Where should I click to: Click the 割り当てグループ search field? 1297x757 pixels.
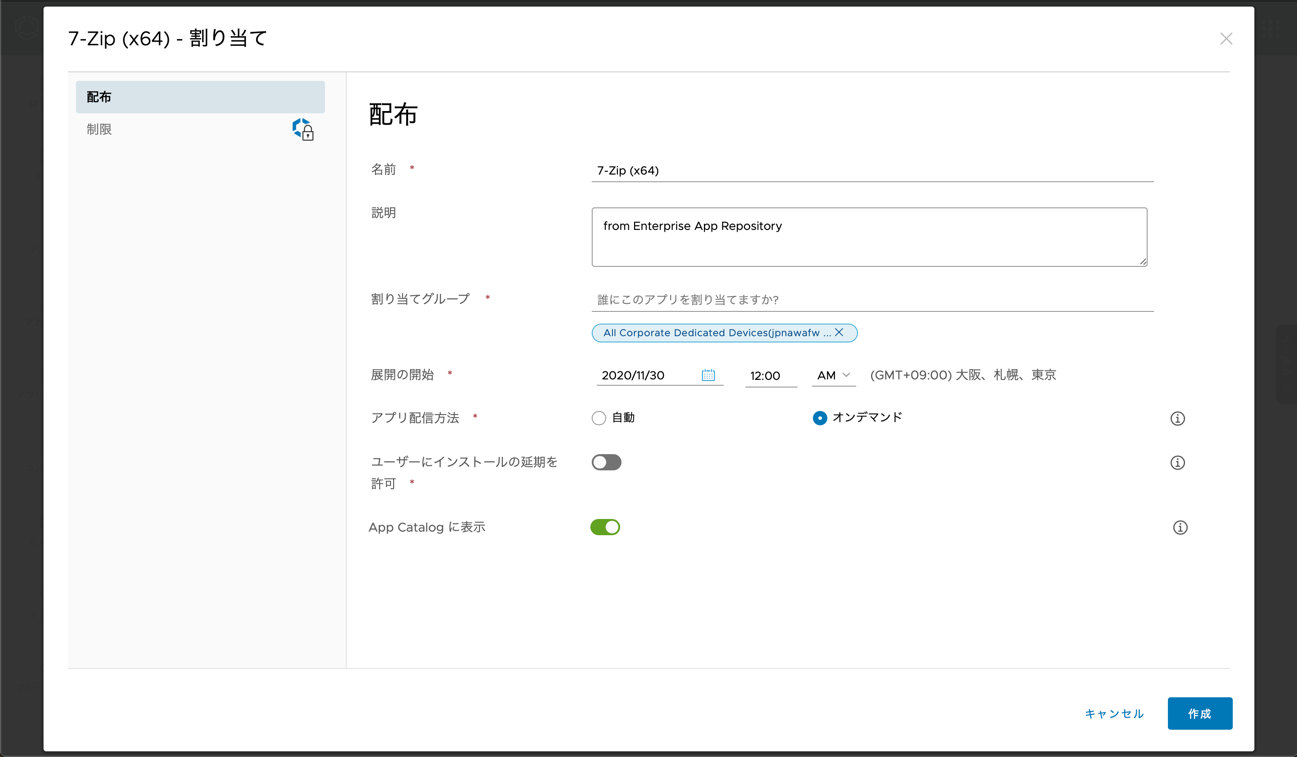pos(872,299)
